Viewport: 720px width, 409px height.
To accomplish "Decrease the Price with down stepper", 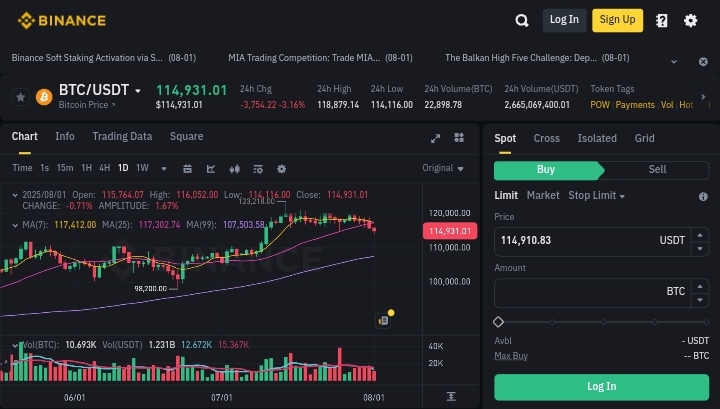I will click(x=700, y=249).
